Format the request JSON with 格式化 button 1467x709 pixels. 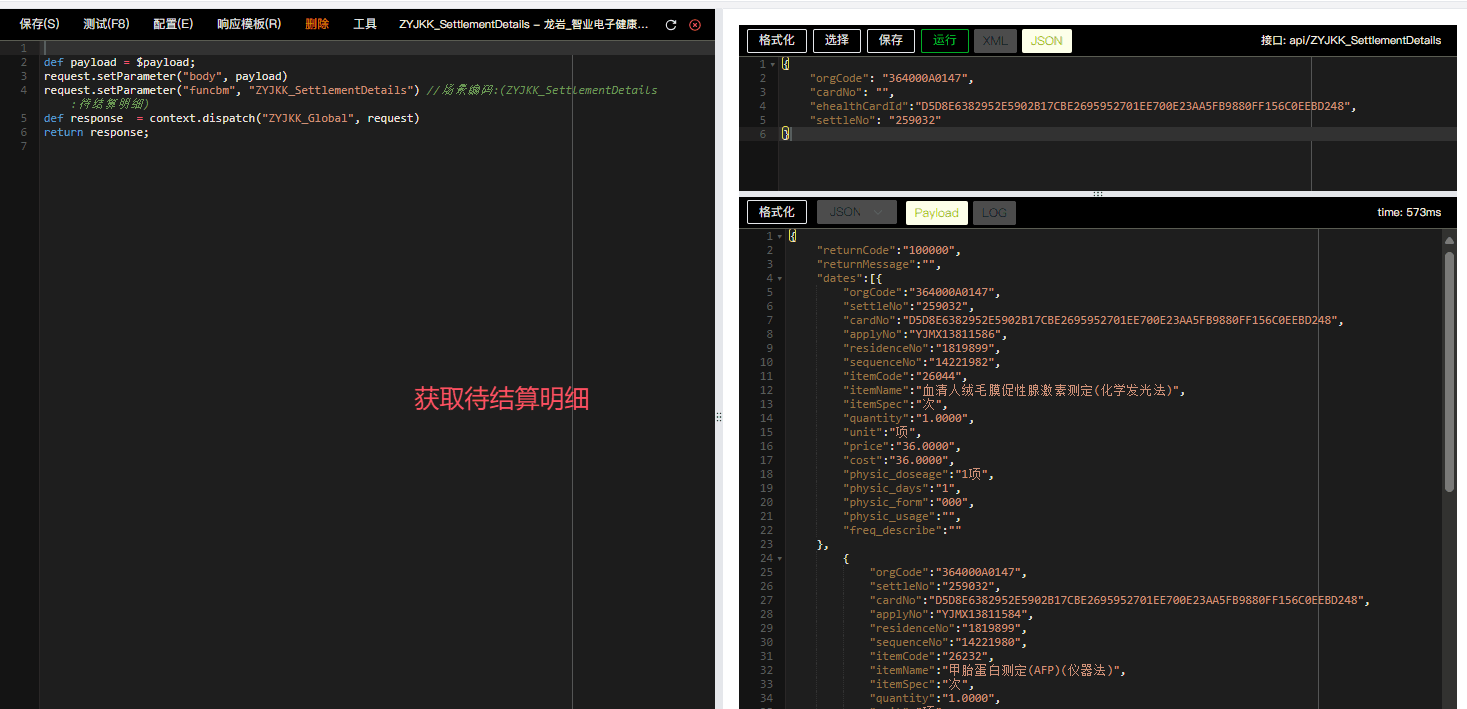pos(777,40)
